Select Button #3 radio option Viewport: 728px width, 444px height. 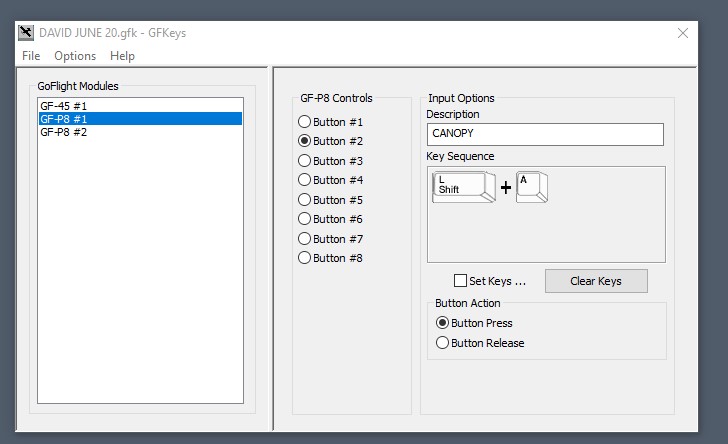click(305, 161)
